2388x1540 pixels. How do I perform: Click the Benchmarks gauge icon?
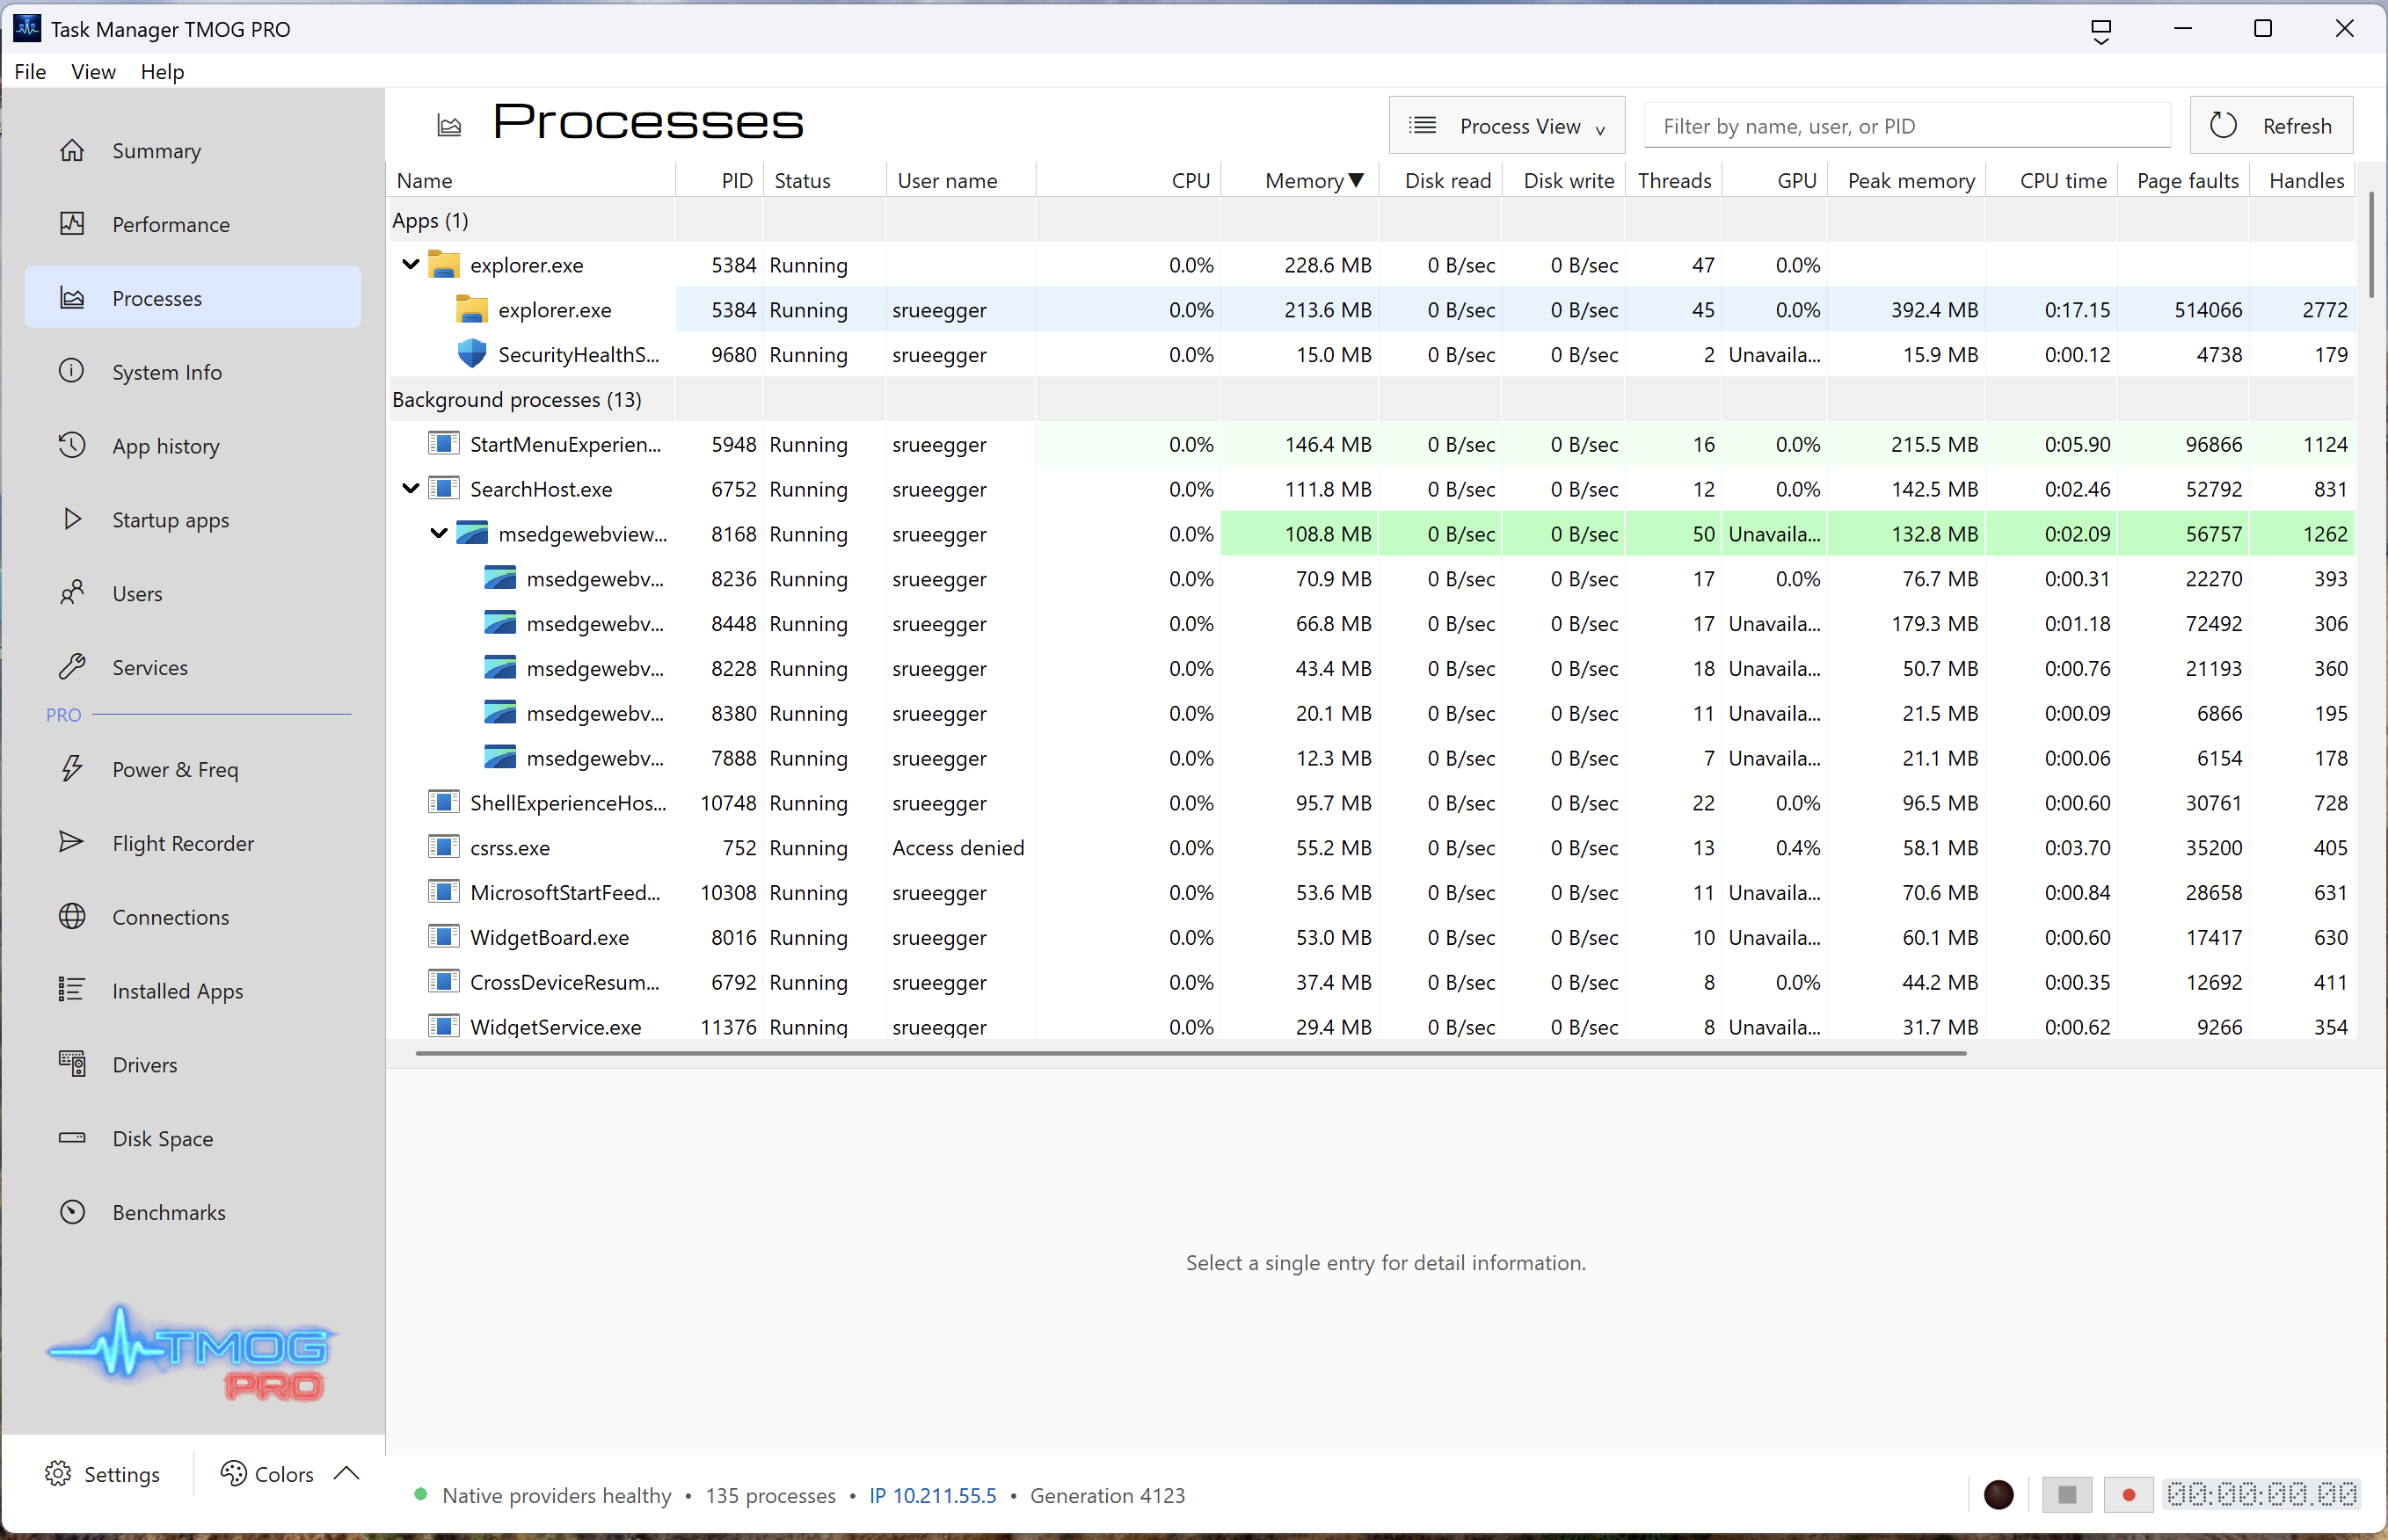tap(72, 1212)
